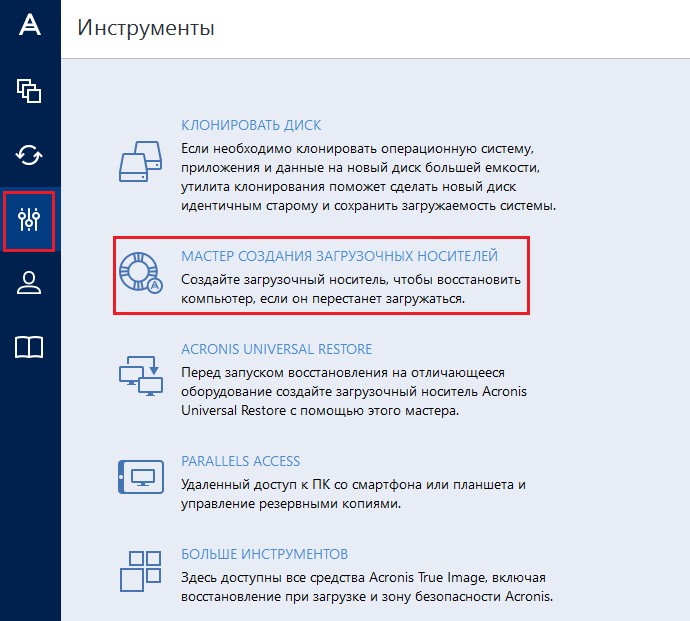The width and height of the screenshot is (690, 621).
Task: Click the rescue media lifebuoy icon
Action: (x=141, y=272)
